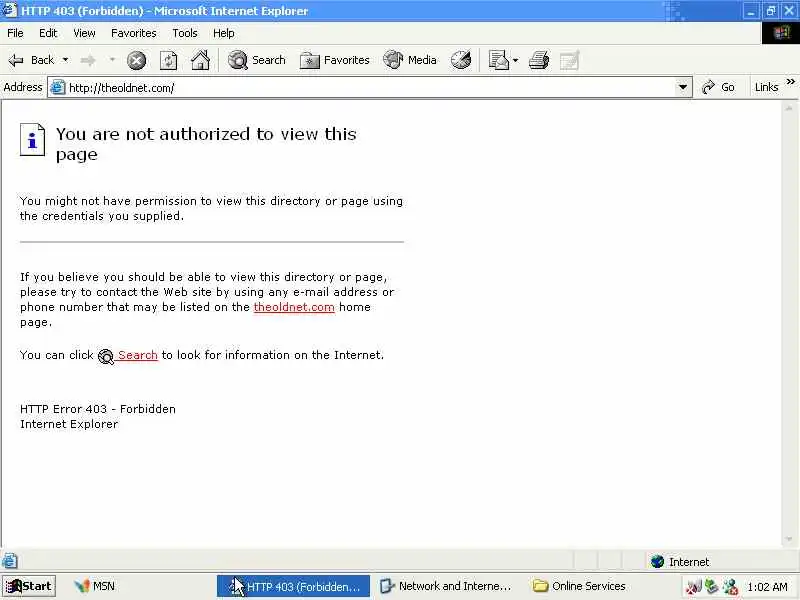This screenshot has height=600, width=800.
Task: Open the Search toolbar button
Action: [x=257, y=60]
